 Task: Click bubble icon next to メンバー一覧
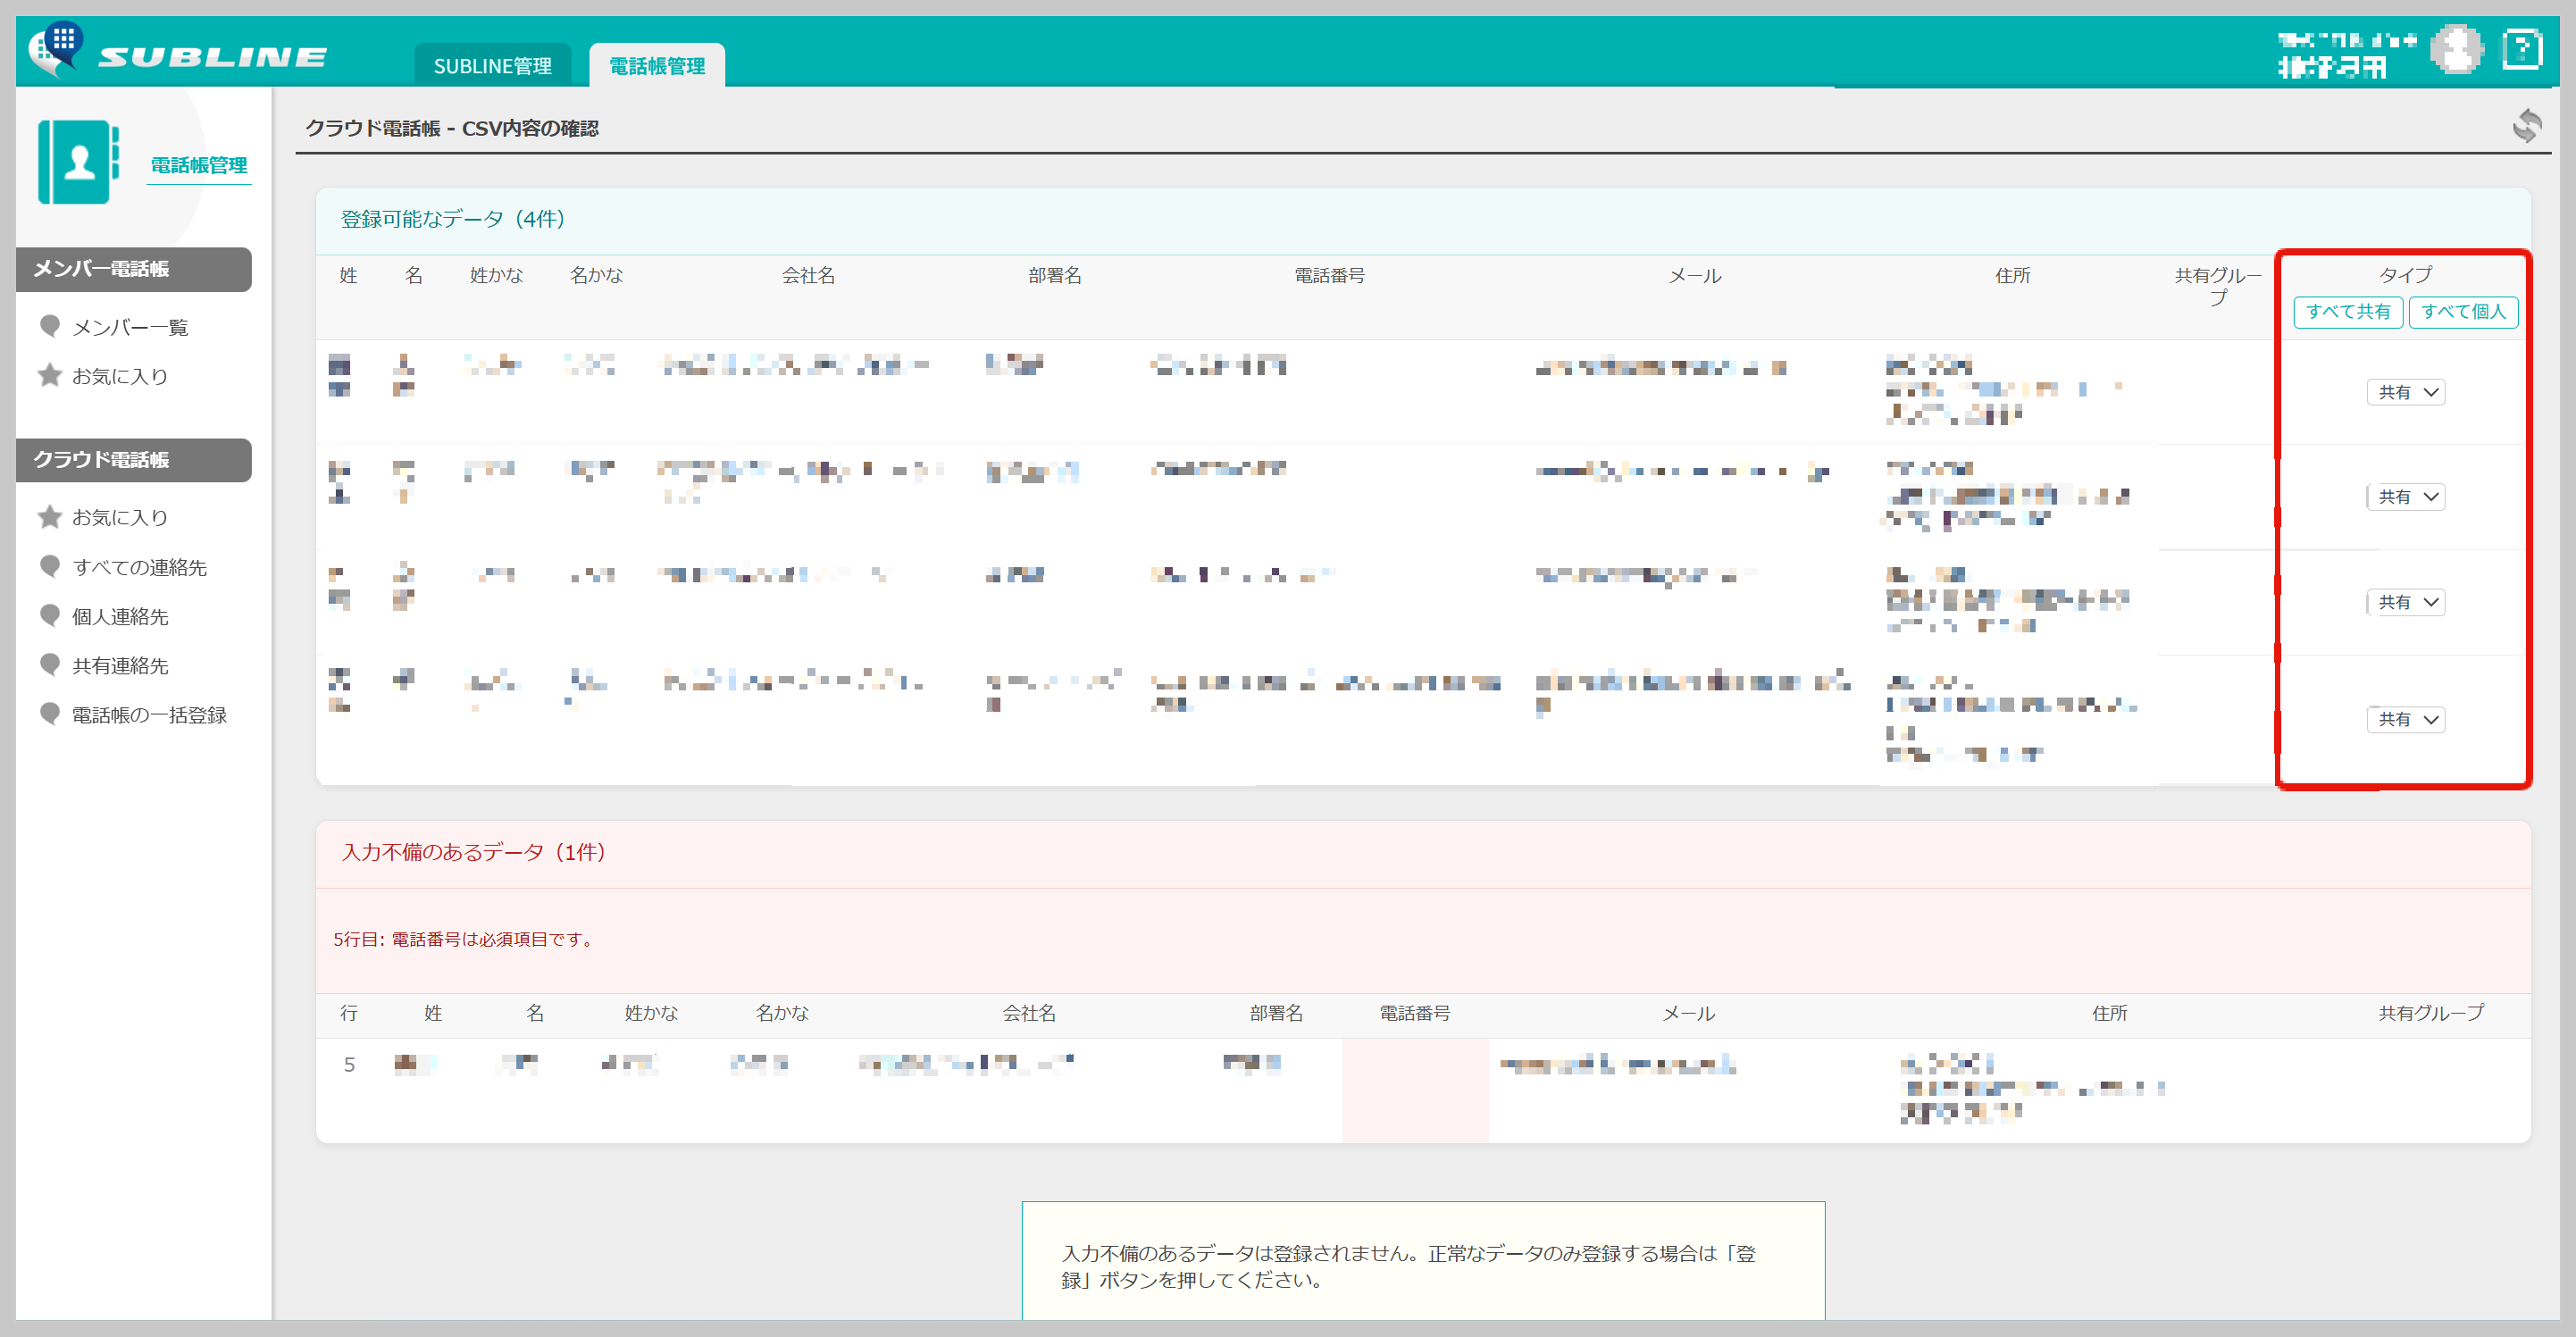pos(49,327)
